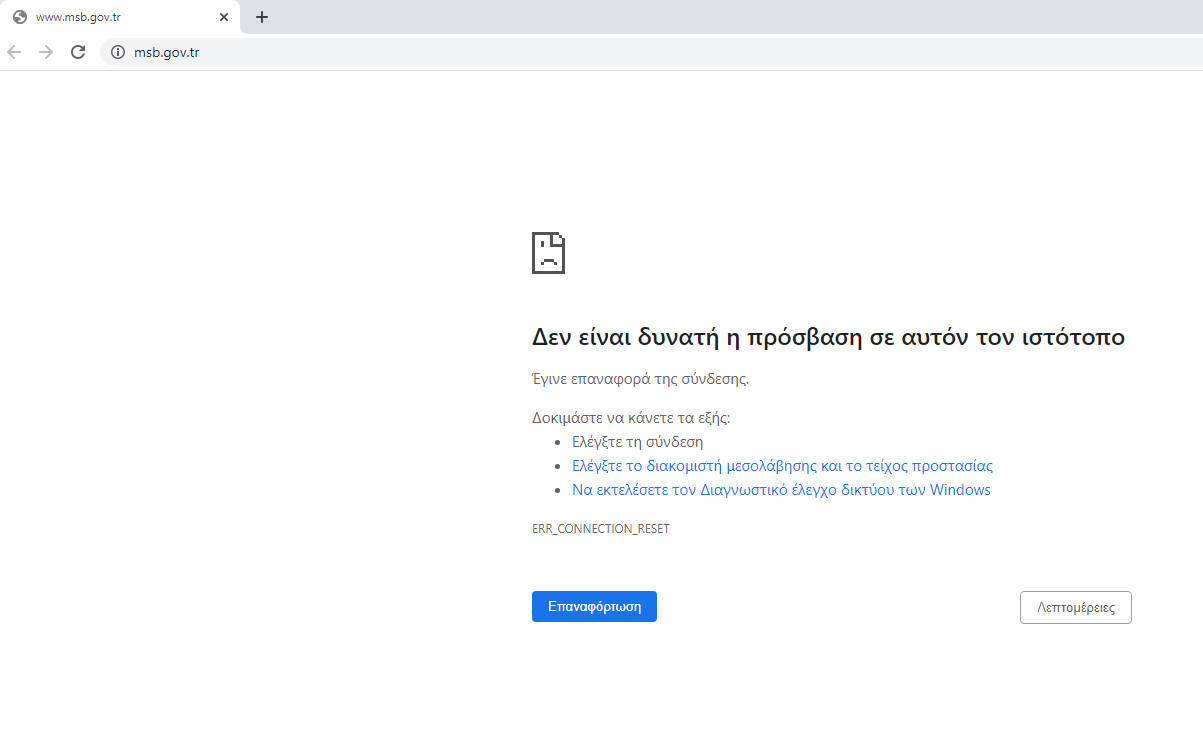This screenshot has width=1203, height=746.
Task: View site information via the info icon
Action: [118, 52]
